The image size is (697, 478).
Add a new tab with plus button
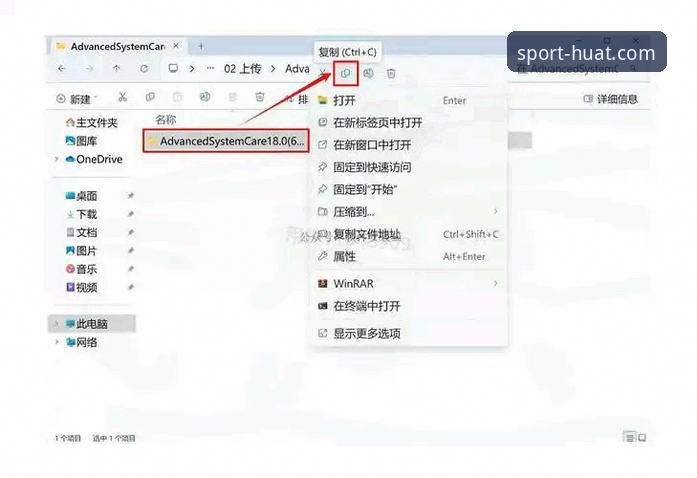click(x=201, y=46)
